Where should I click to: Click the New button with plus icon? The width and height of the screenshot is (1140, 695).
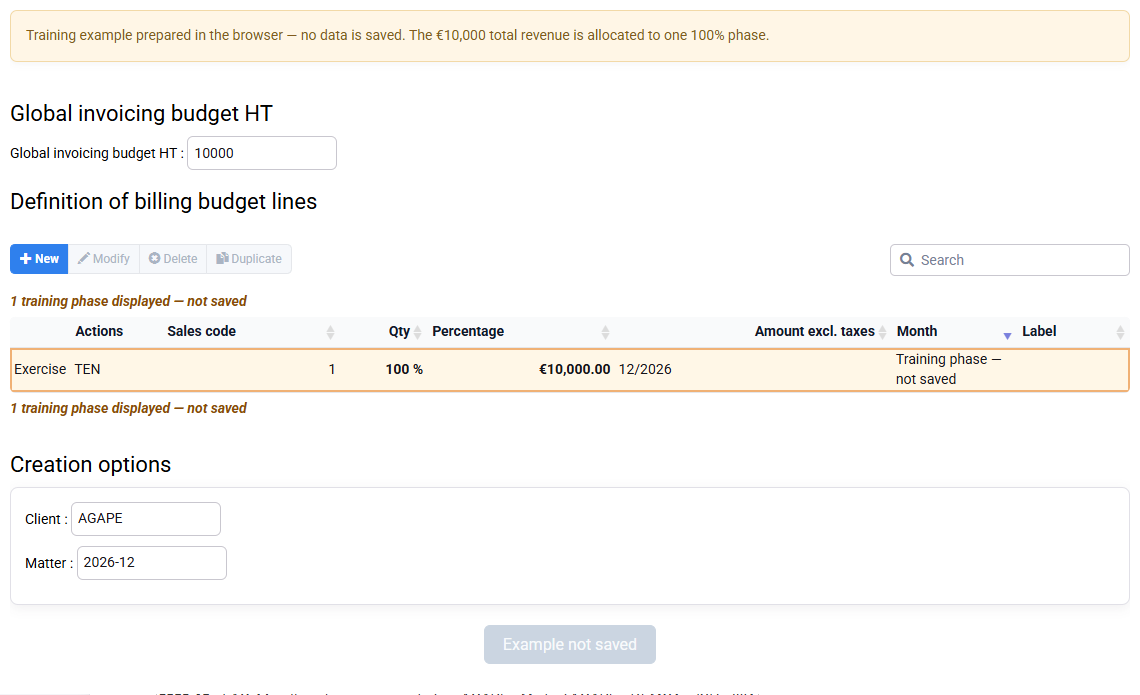[x=39, y=259]
